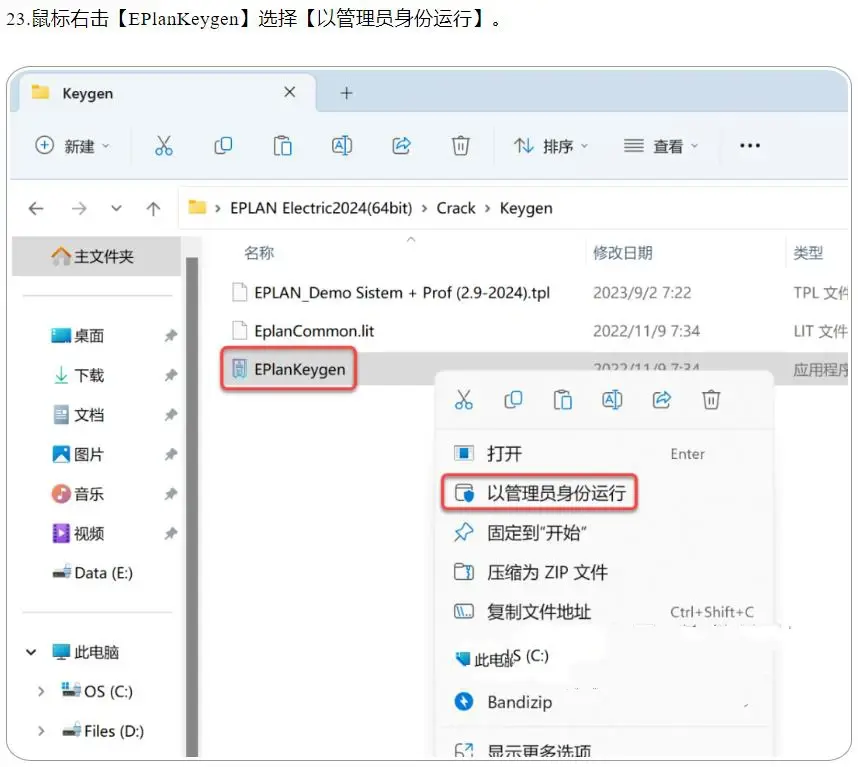Unpin 图片 using its pin icon

(x=171, y=455)
